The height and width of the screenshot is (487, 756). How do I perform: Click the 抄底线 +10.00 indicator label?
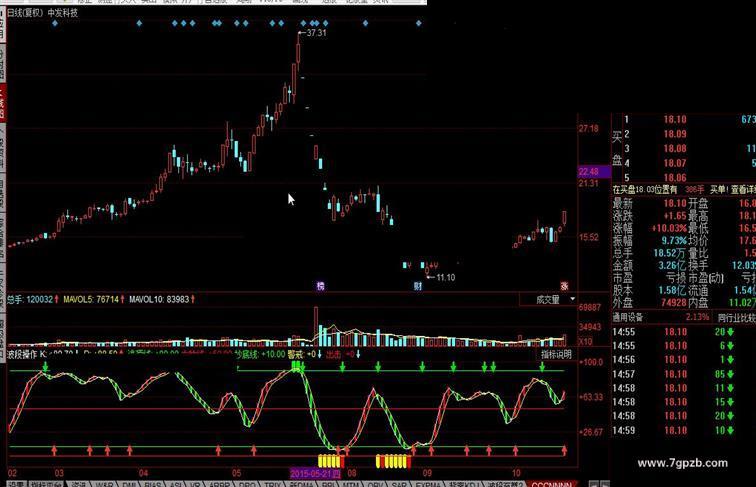260,354
